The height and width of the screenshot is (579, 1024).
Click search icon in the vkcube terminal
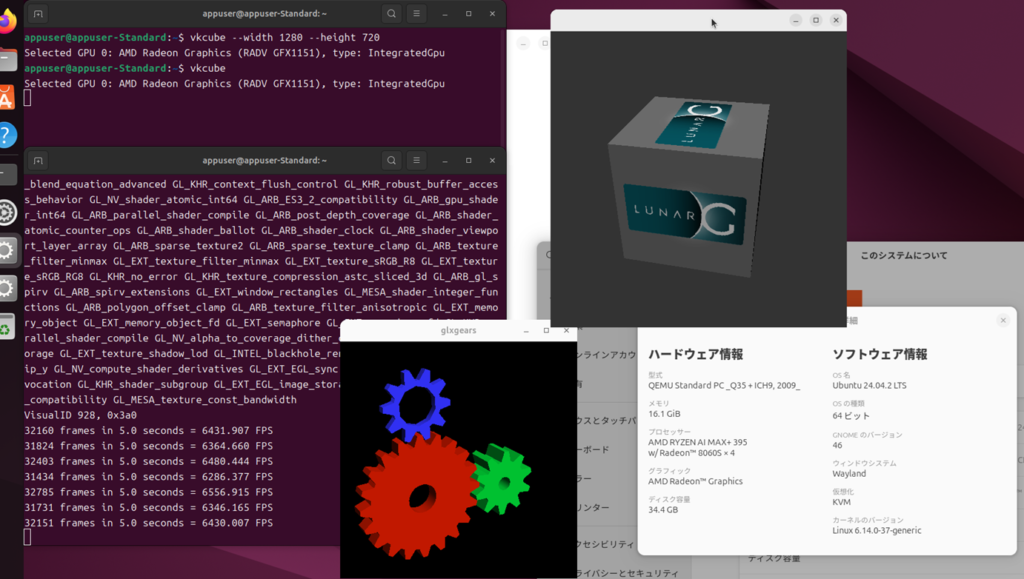(391, 14)
